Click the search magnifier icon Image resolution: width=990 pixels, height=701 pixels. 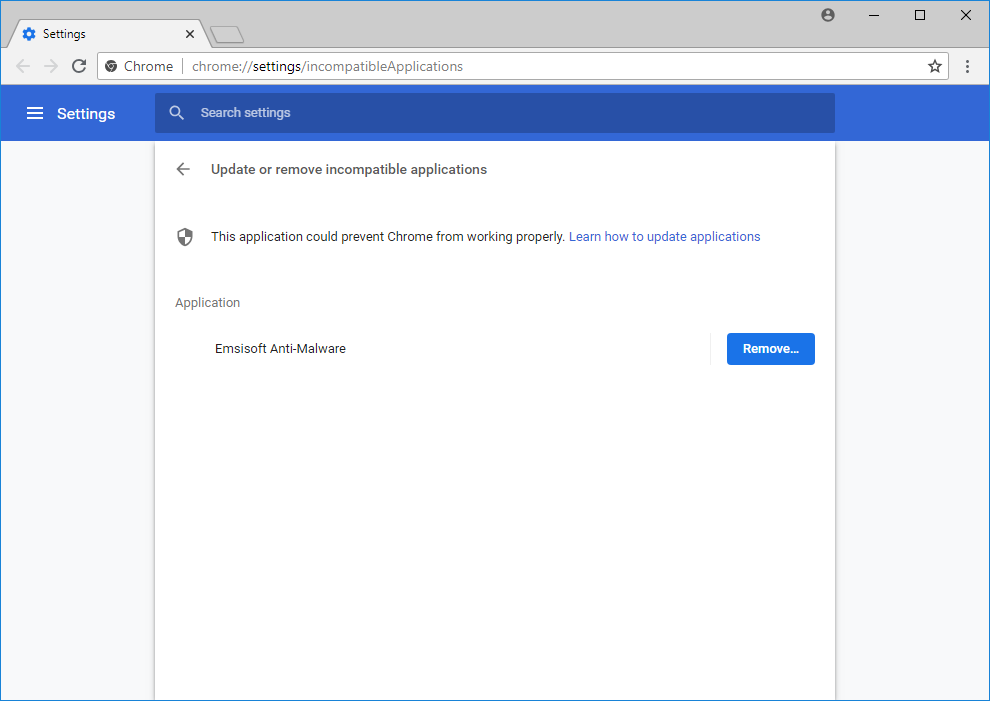click(x=177, y=113)
